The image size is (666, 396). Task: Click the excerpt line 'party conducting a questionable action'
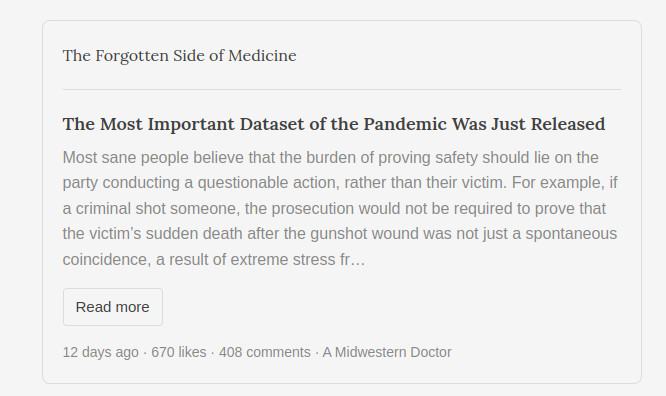(340, 183)
